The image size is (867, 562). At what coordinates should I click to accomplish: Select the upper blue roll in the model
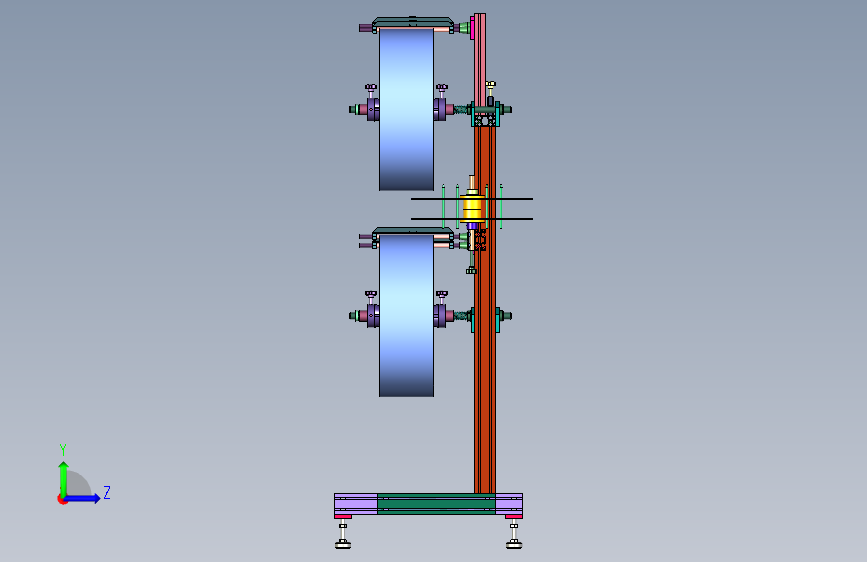point(406,110)
